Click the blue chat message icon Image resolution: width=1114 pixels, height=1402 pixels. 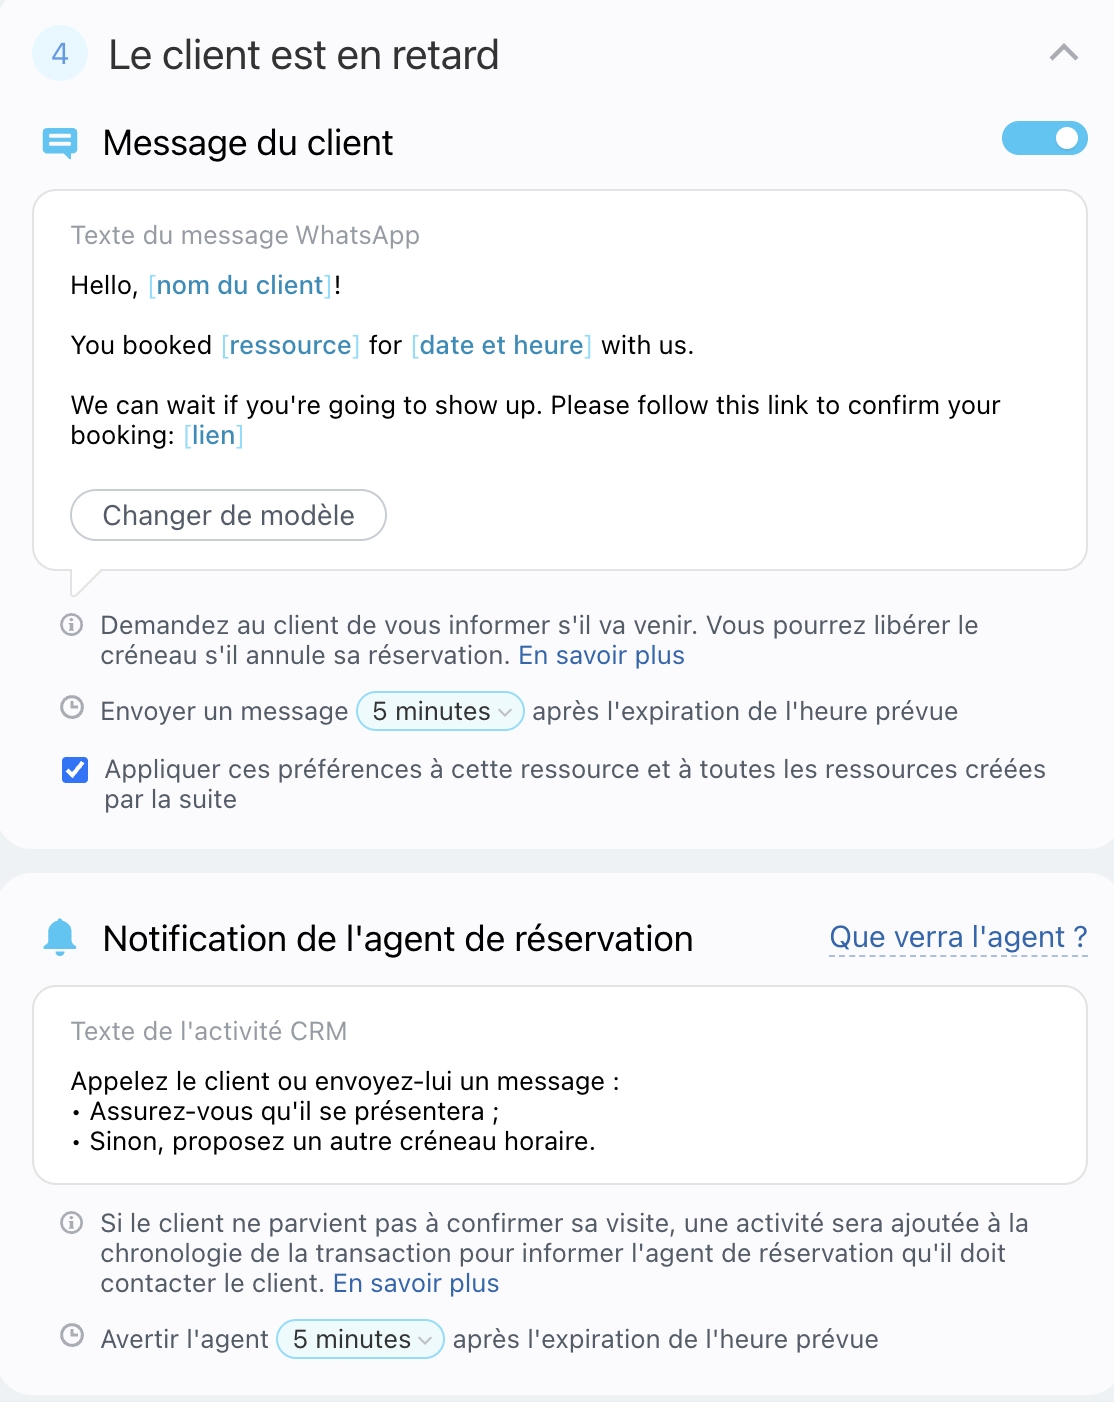(x=60, y=143)
